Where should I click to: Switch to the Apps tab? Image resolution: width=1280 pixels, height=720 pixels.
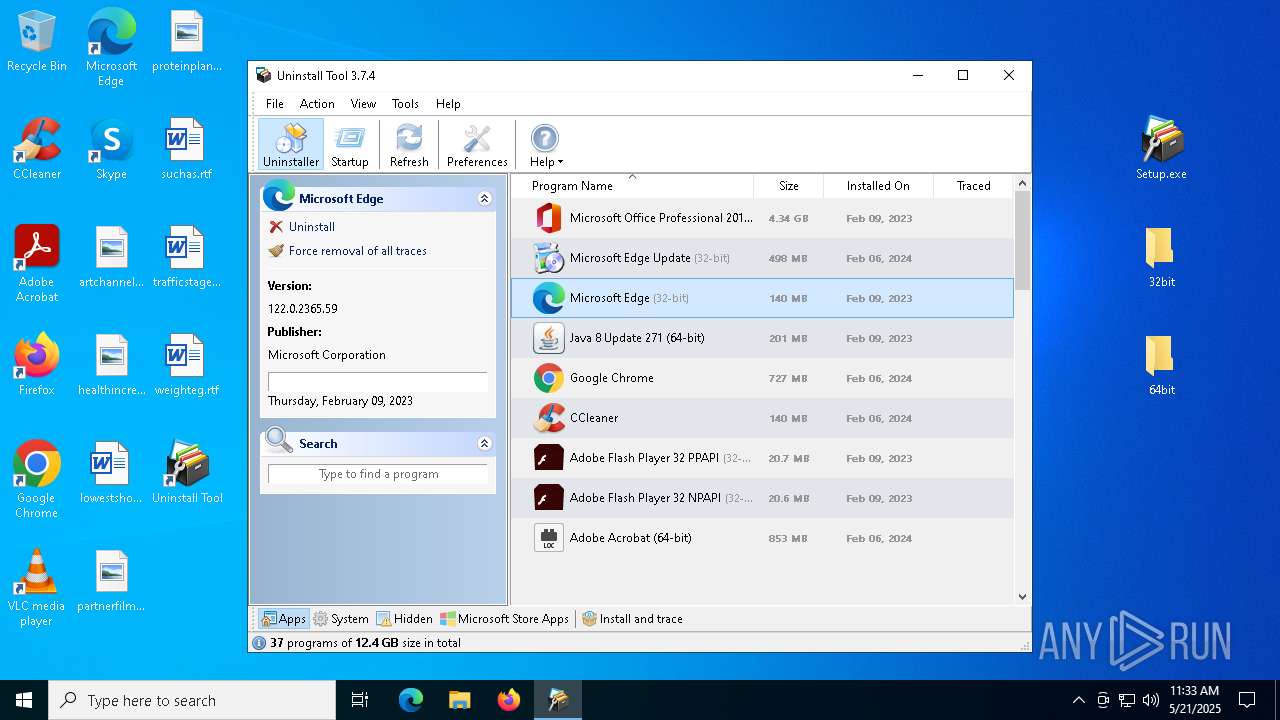pos(283,619)
